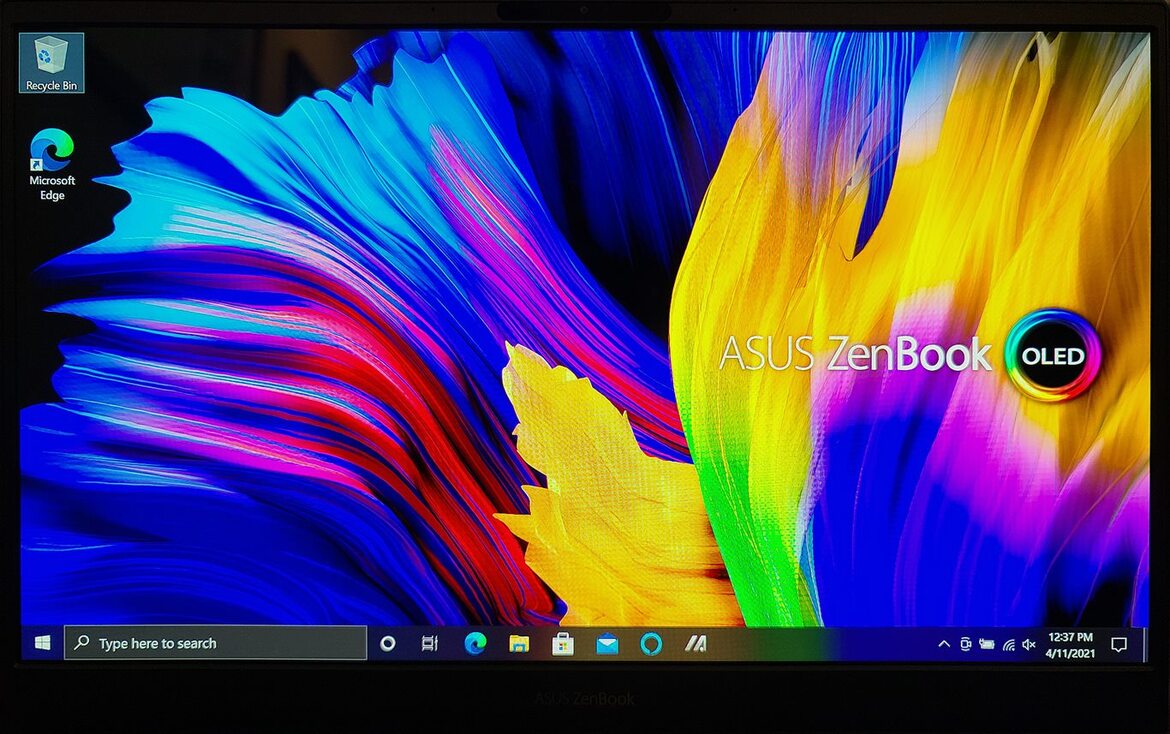This screenshot has height=734, width=1170.
Task: Launch Alexa from the taskbar
Action: [651, 643]
